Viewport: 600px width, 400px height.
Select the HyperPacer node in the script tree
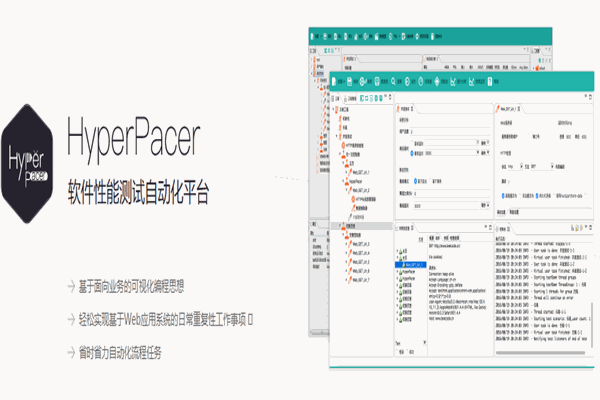[x=355, y=181]
